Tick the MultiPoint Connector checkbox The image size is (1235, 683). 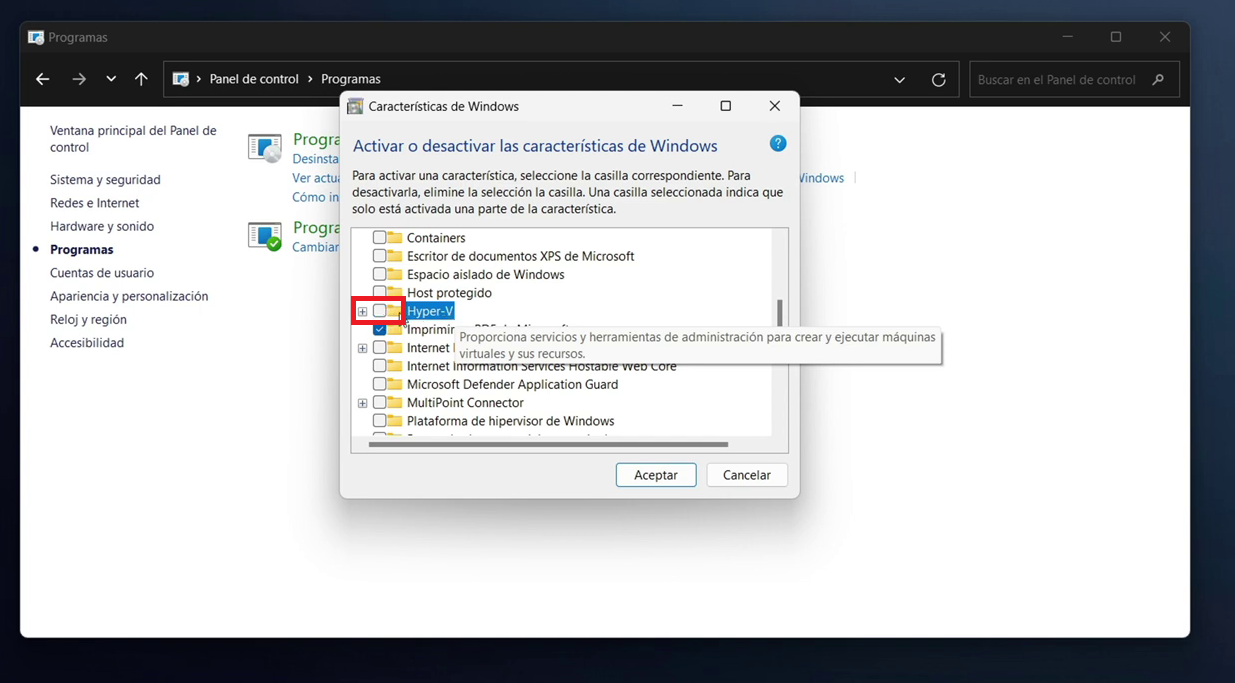click(x=379, y=402)
